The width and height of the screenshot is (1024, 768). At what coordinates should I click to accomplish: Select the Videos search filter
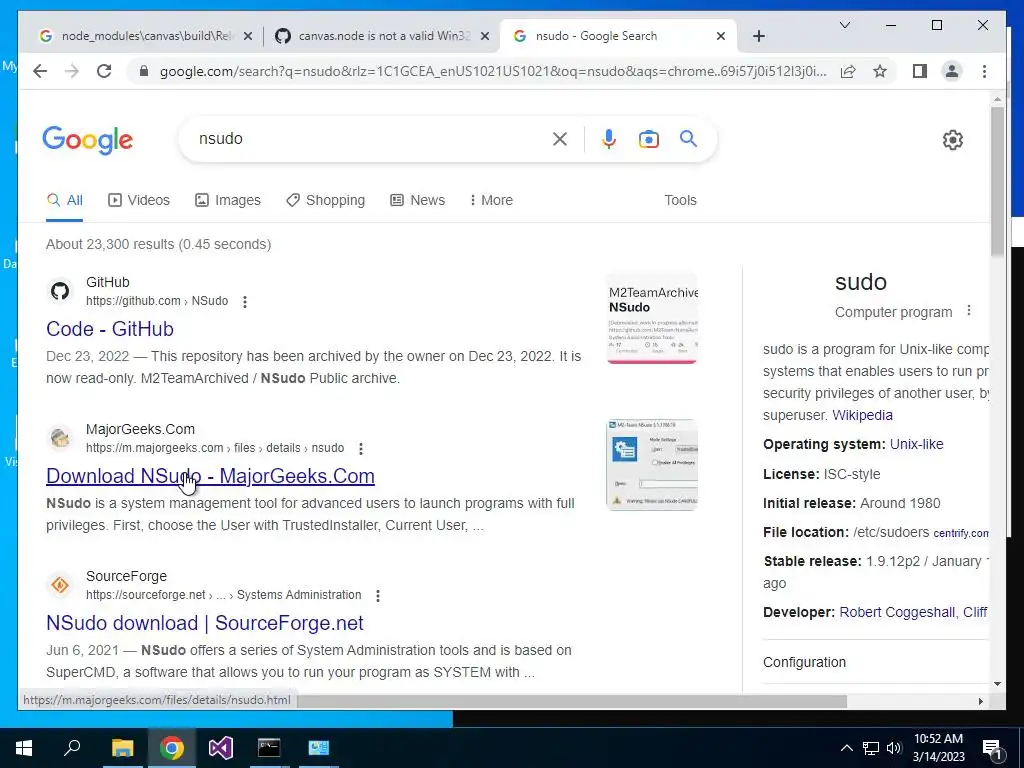tap(138, 200)
